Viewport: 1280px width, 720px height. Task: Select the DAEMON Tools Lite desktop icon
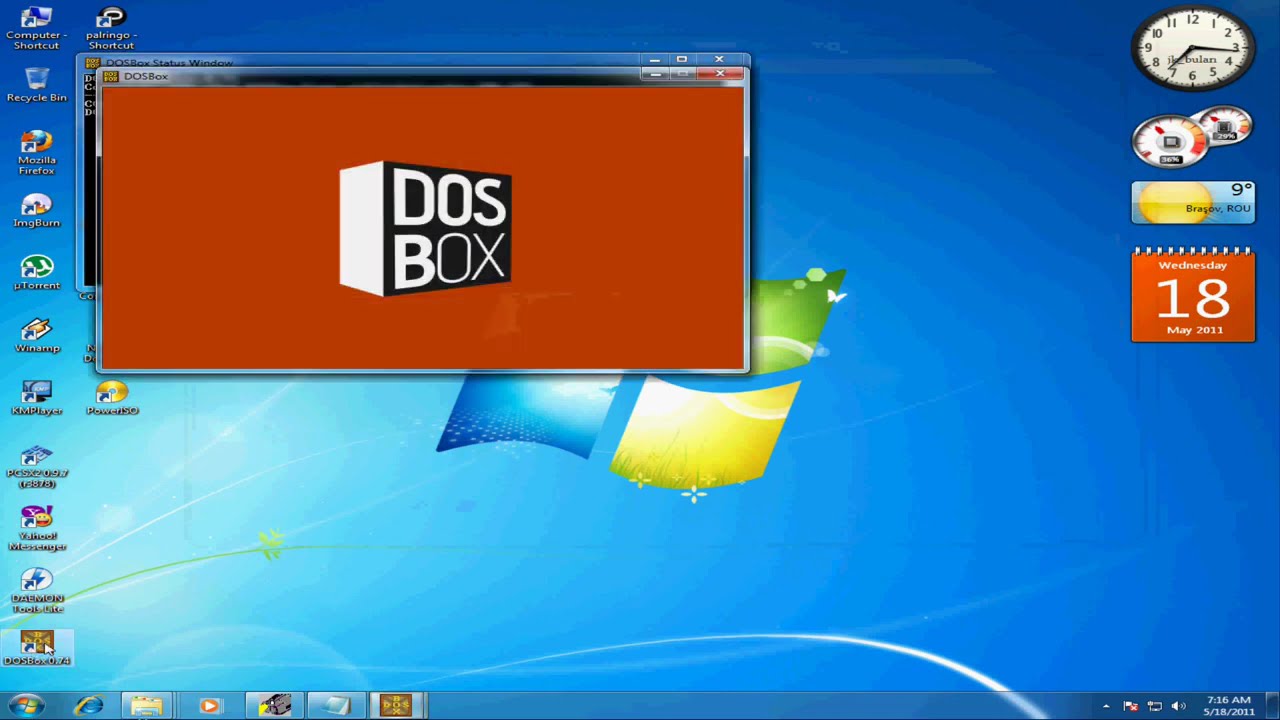(36, 591)
